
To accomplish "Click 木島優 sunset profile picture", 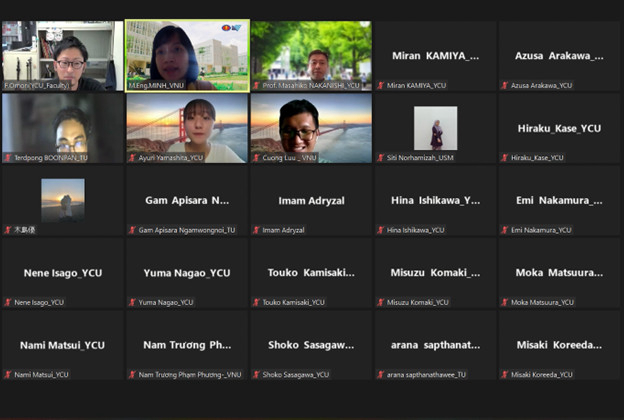I will point(63,200).
